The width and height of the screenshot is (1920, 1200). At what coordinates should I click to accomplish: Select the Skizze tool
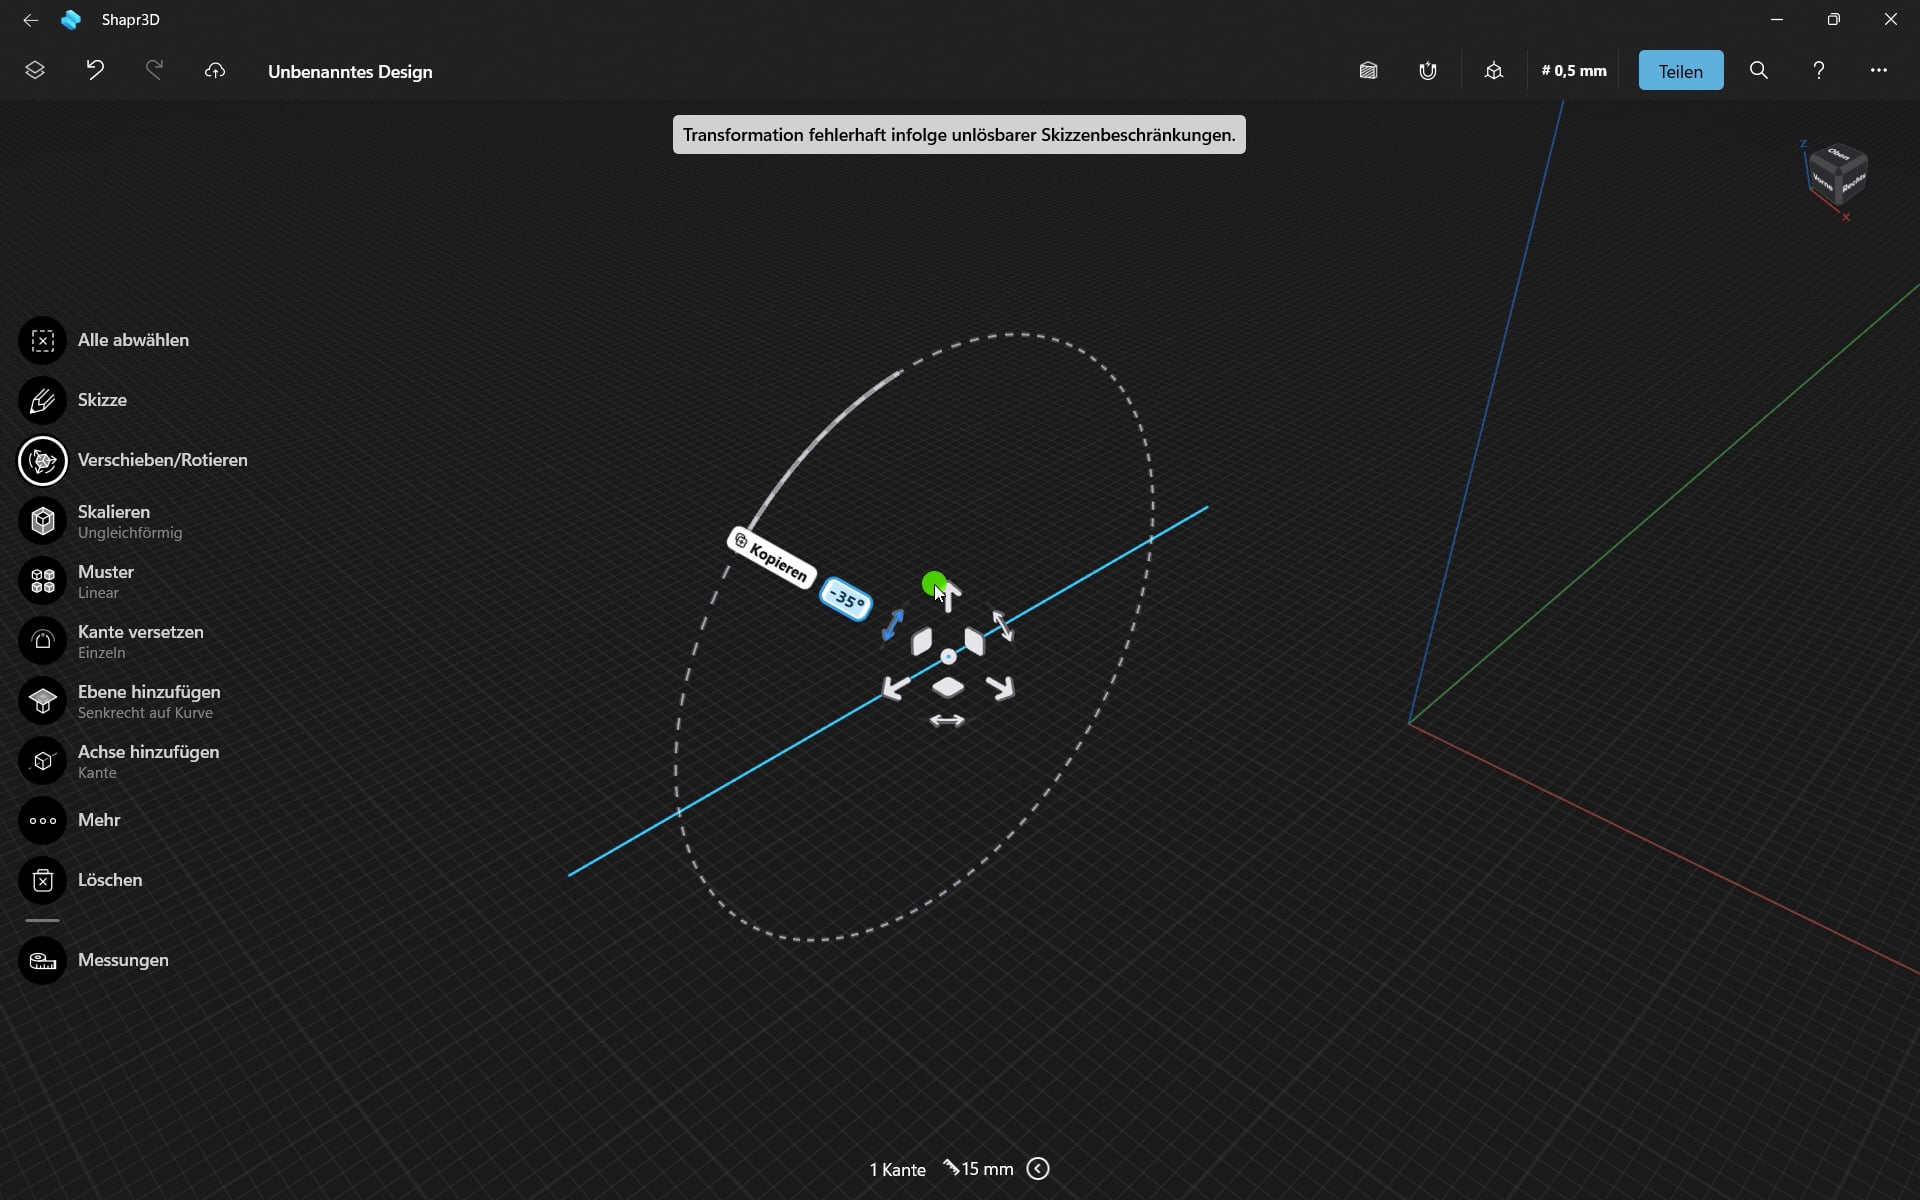pyautogui.click(x=42, y=401)
